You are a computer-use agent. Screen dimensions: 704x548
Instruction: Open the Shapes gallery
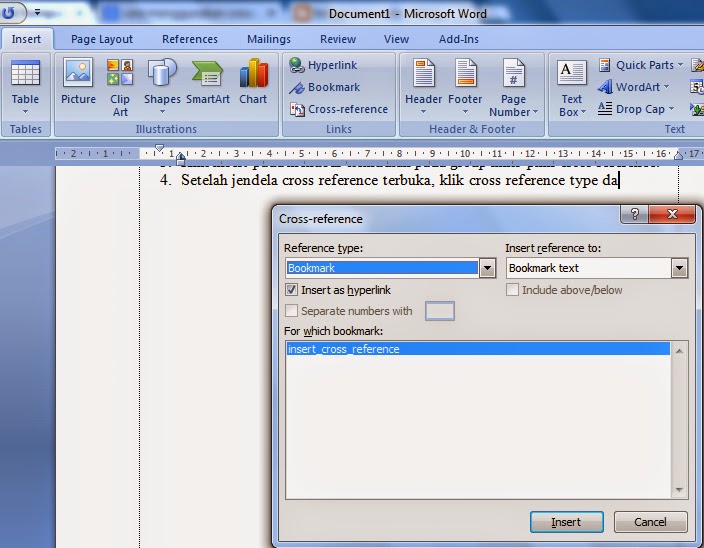coord(162,86)
